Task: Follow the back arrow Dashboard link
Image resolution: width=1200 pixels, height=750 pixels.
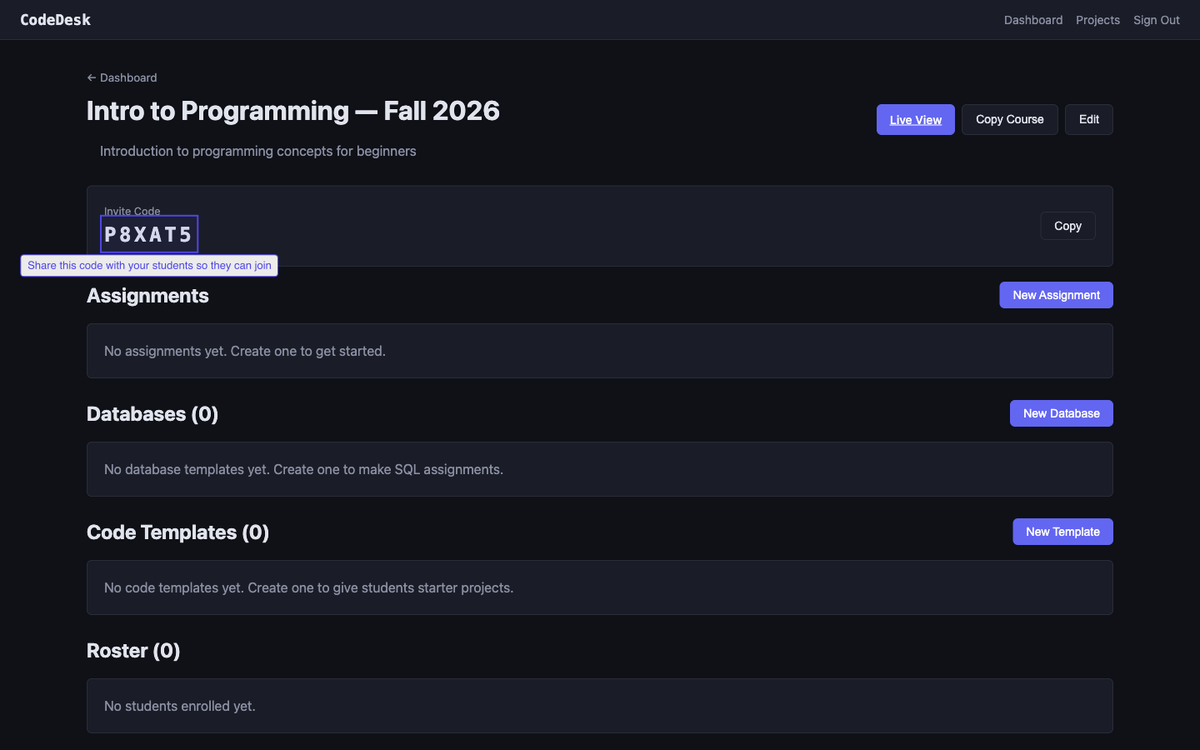Action: (122, 78)
